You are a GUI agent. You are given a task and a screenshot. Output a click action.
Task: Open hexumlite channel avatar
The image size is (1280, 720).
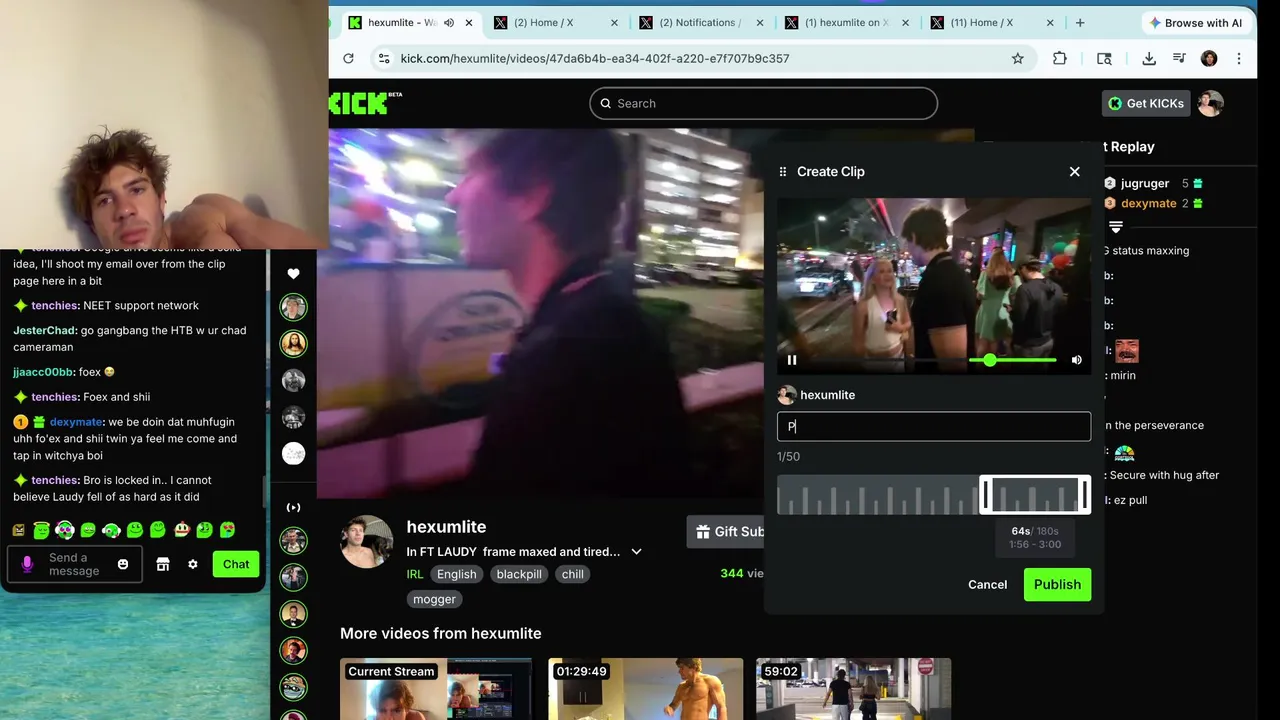pyautogui.click(x=366, y=542)
